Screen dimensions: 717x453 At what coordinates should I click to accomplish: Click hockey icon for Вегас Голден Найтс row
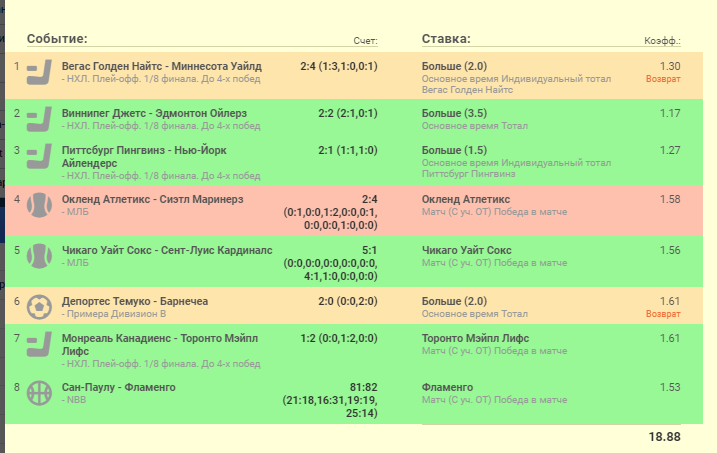tap(39, 72)
